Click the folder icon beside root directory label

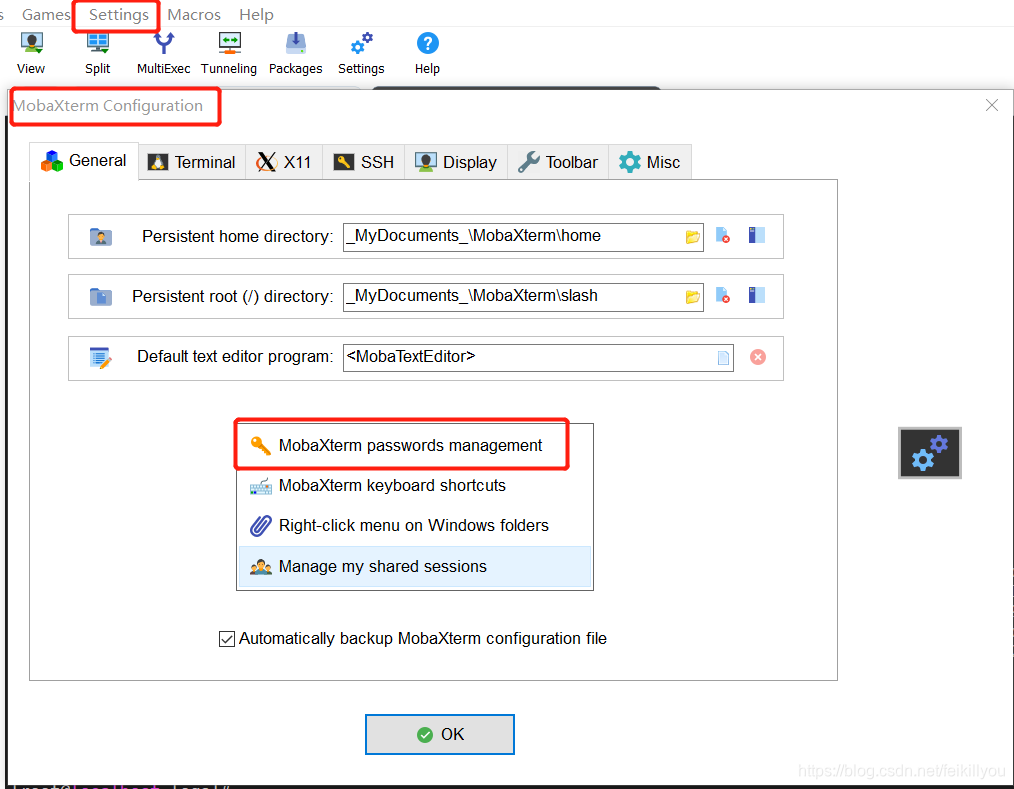pos(101,297)
